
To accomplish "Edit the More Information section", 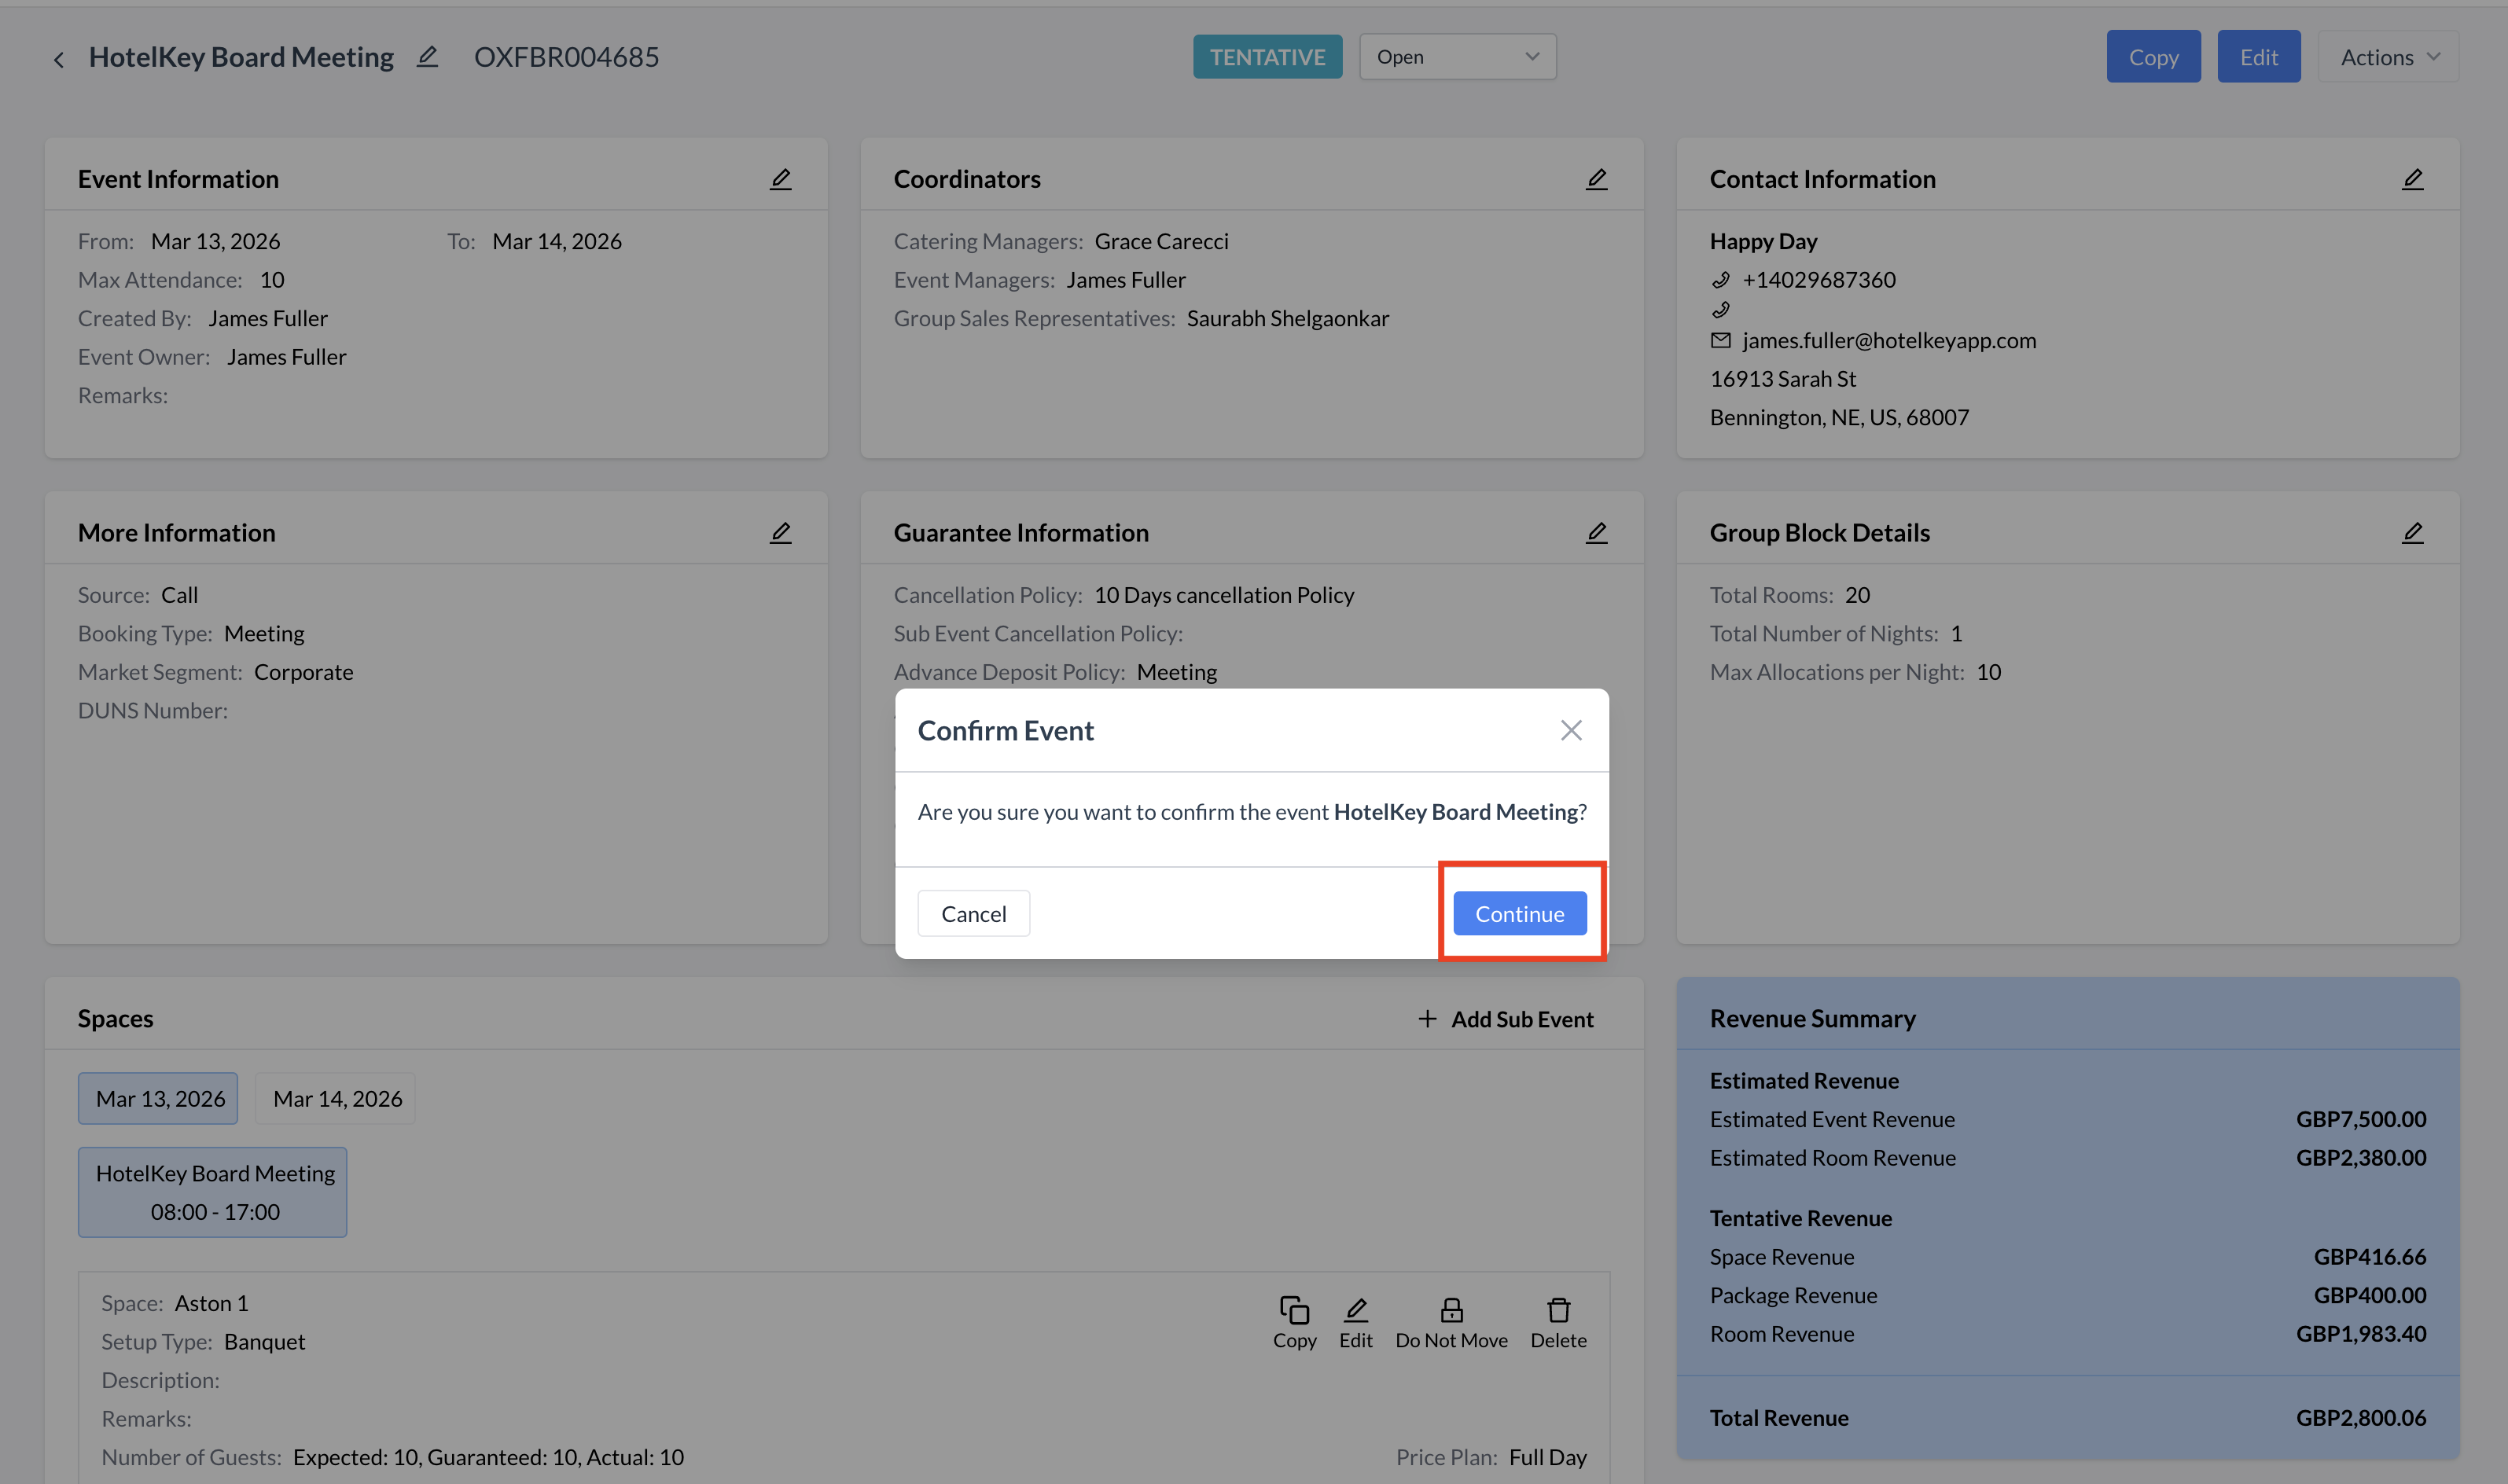I will pyautogui.click(x=780, y=533).
